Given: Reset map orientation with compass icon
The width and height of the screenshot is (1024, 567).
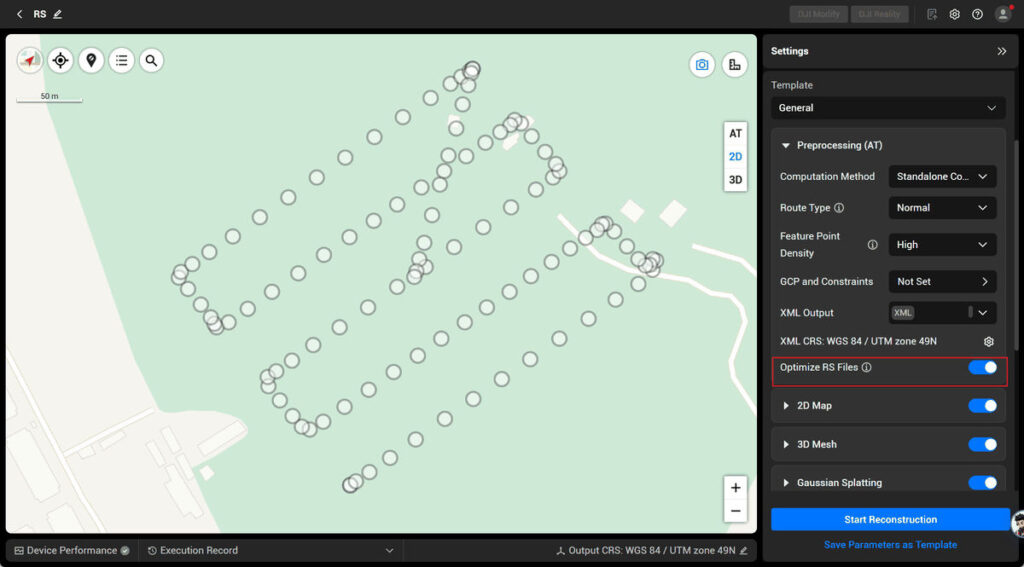Looking at the screenshot, I should [29, 61].
